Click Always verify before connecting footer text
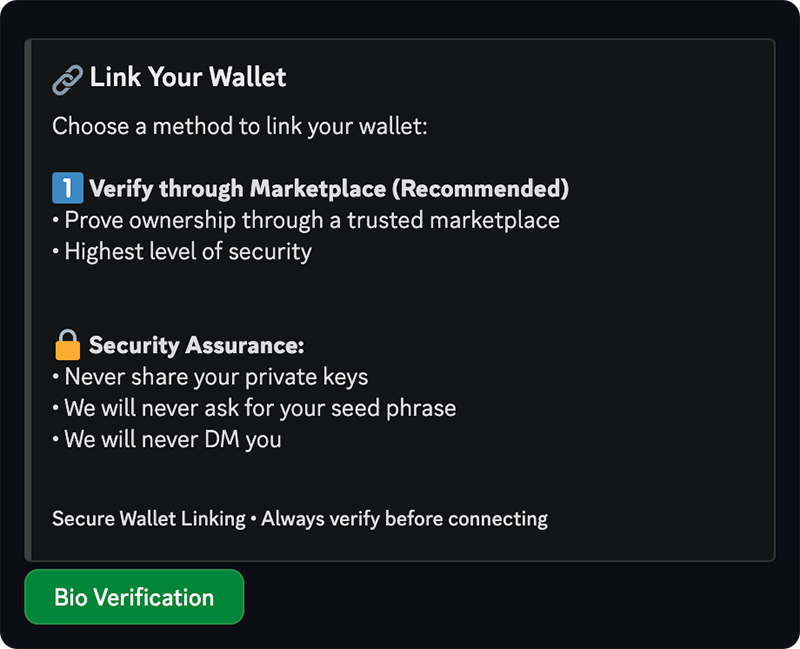The height and width of the screenshot is (649, 800). 405,519
